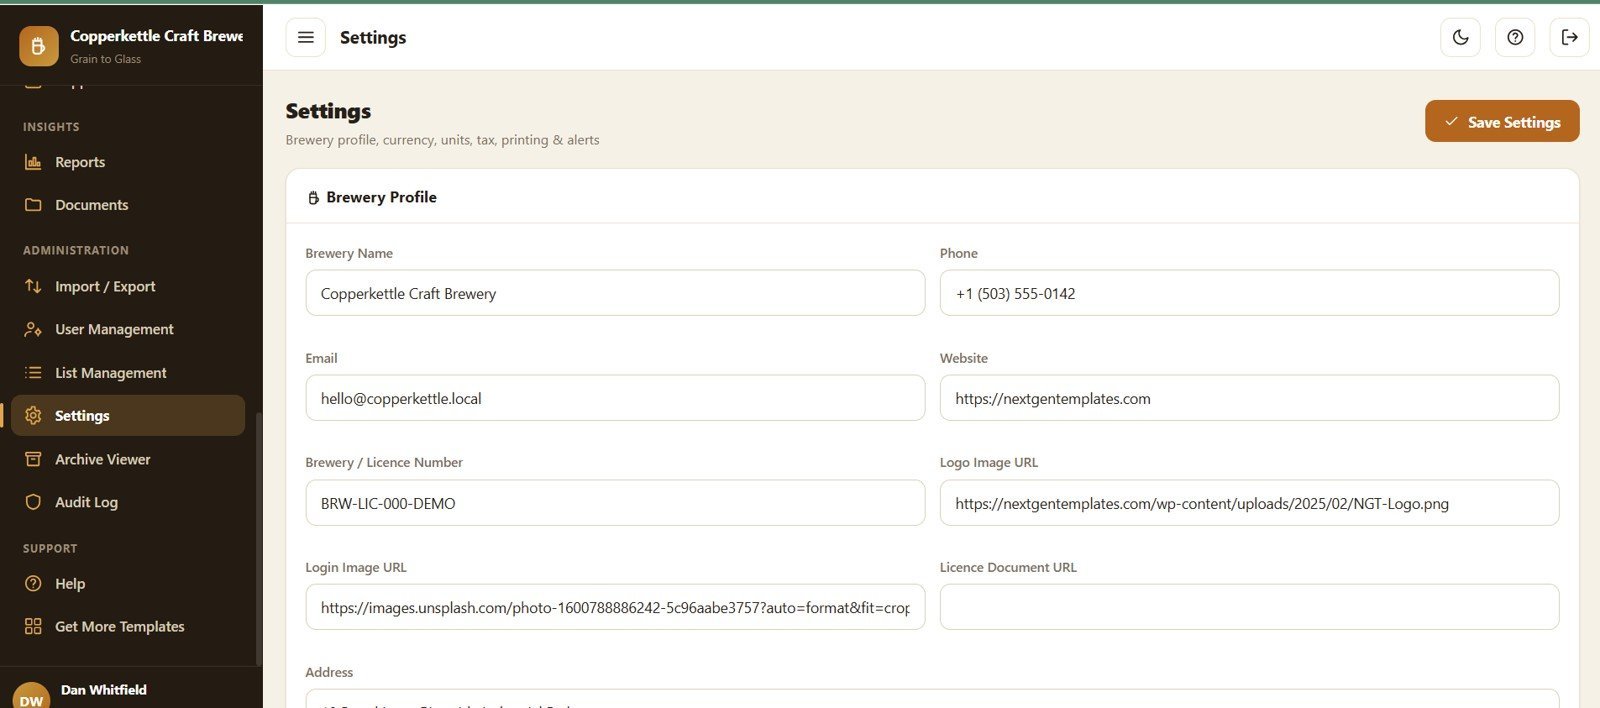The height and width of the screenshot is (708, 1600).
Task: Edit the Phone number field
Action: tap(1249, 293)
